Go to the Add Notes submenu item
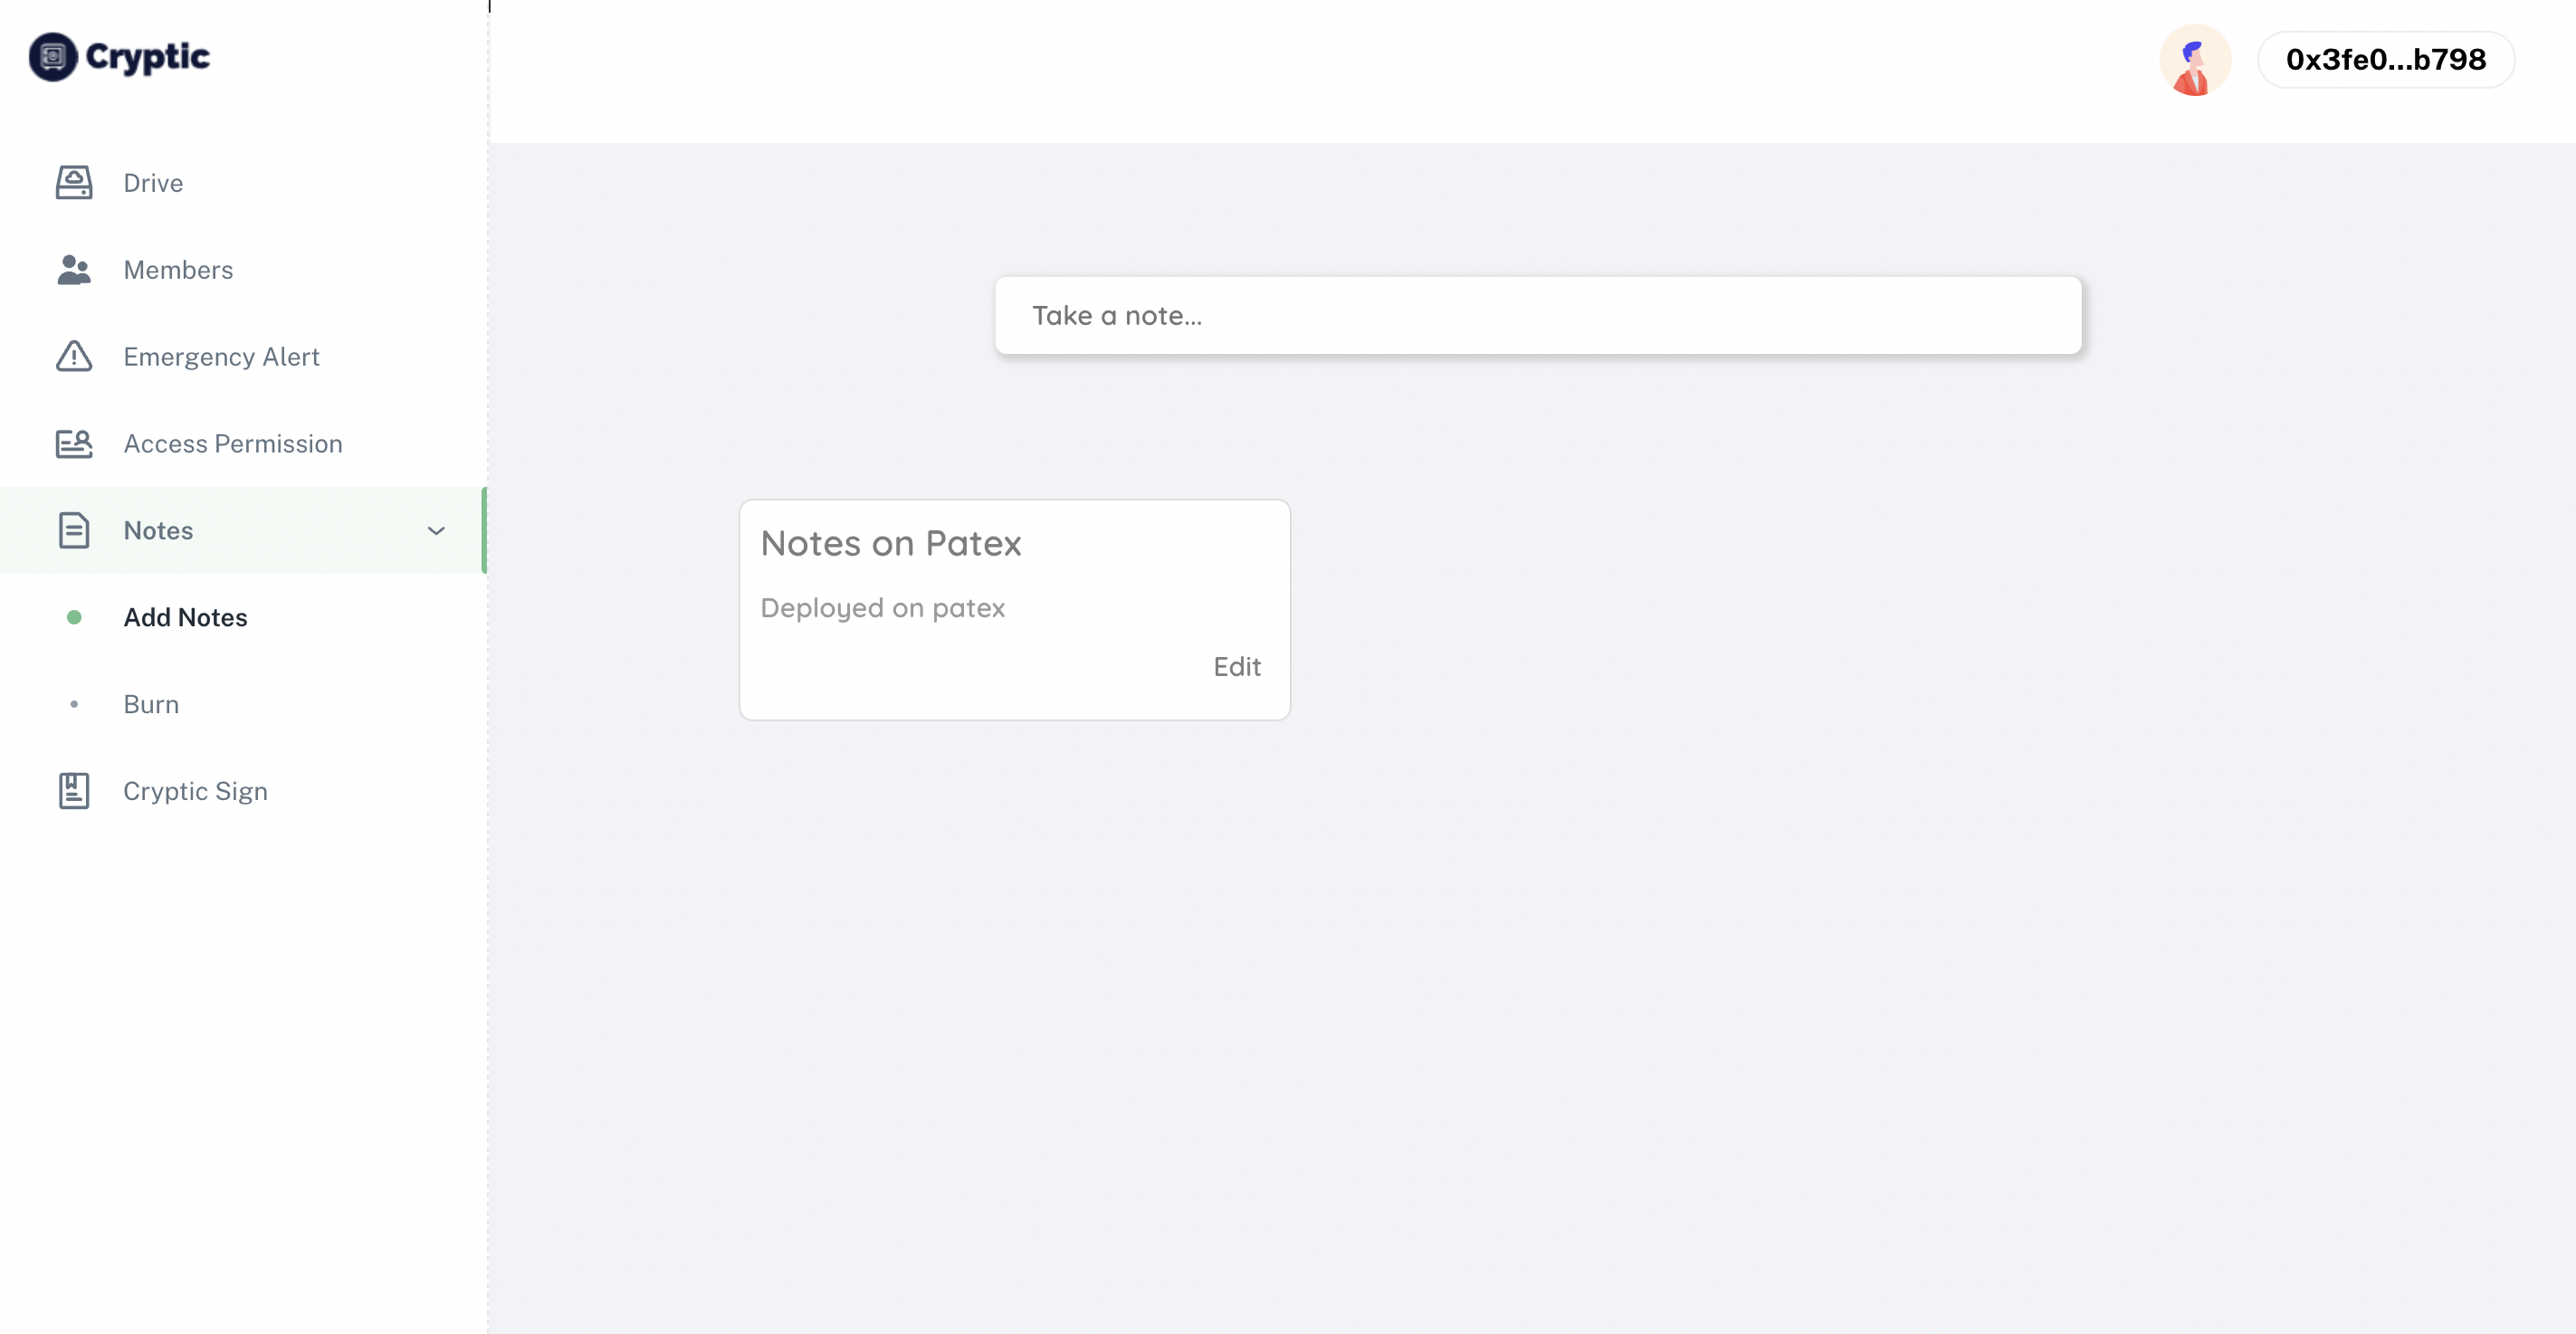The image size is (2576, 1334). pos(186,617)
